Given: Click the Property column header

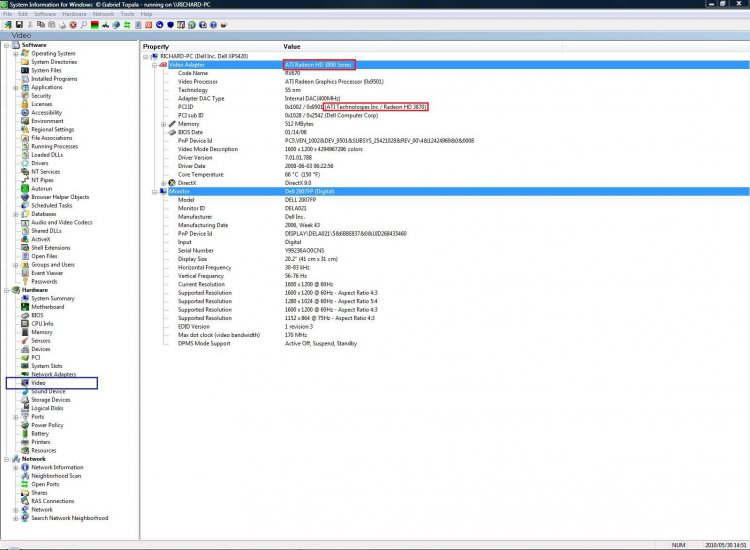Looking at the screenshot, I should click(211, 46).
